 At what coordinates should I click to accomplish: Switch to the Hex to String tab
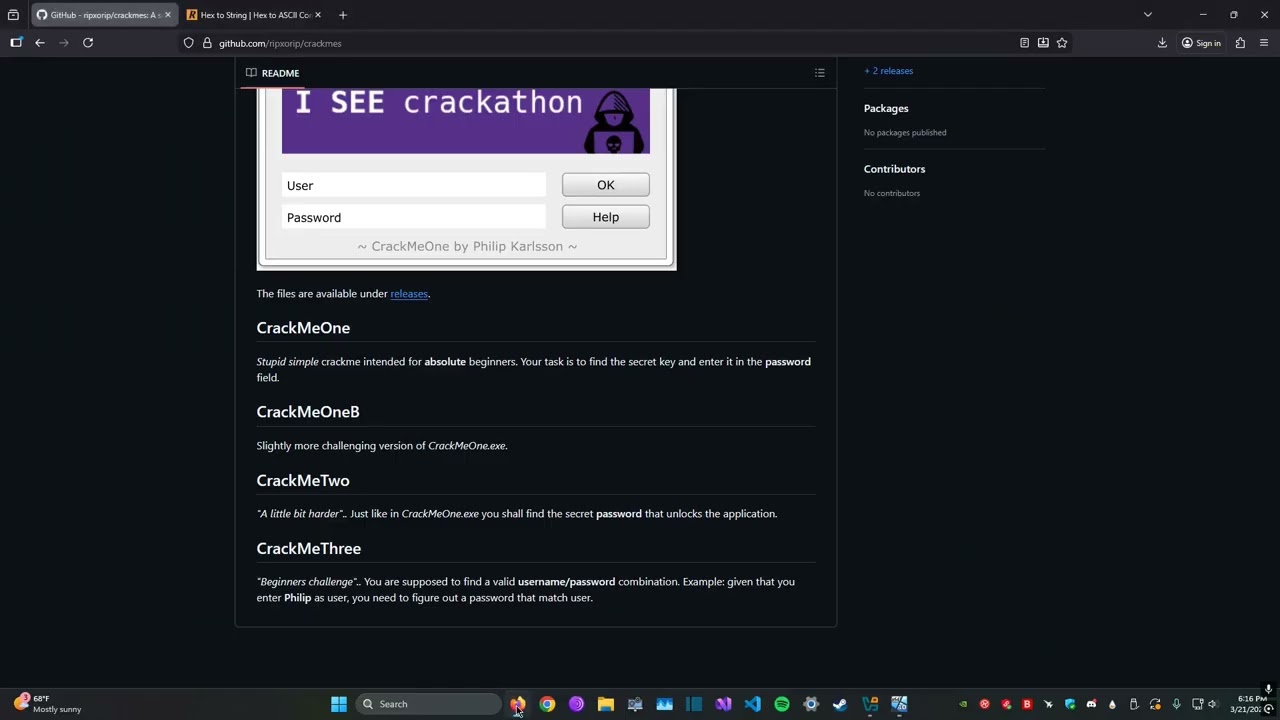[253, 15]
